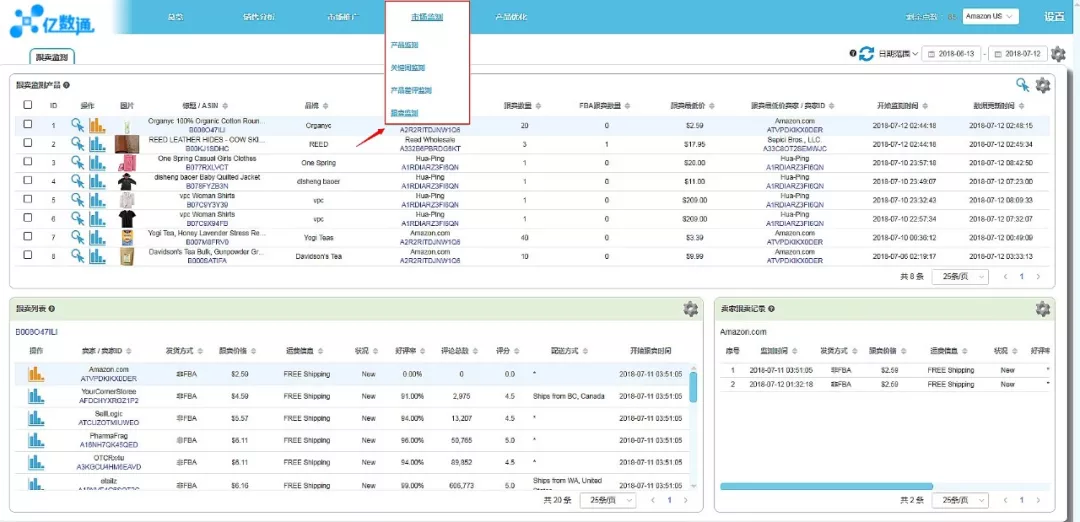The height and width of the screenshot is (522, 1080).
Task: Click the start date field 2018-06-13
Action: [950, 54]
